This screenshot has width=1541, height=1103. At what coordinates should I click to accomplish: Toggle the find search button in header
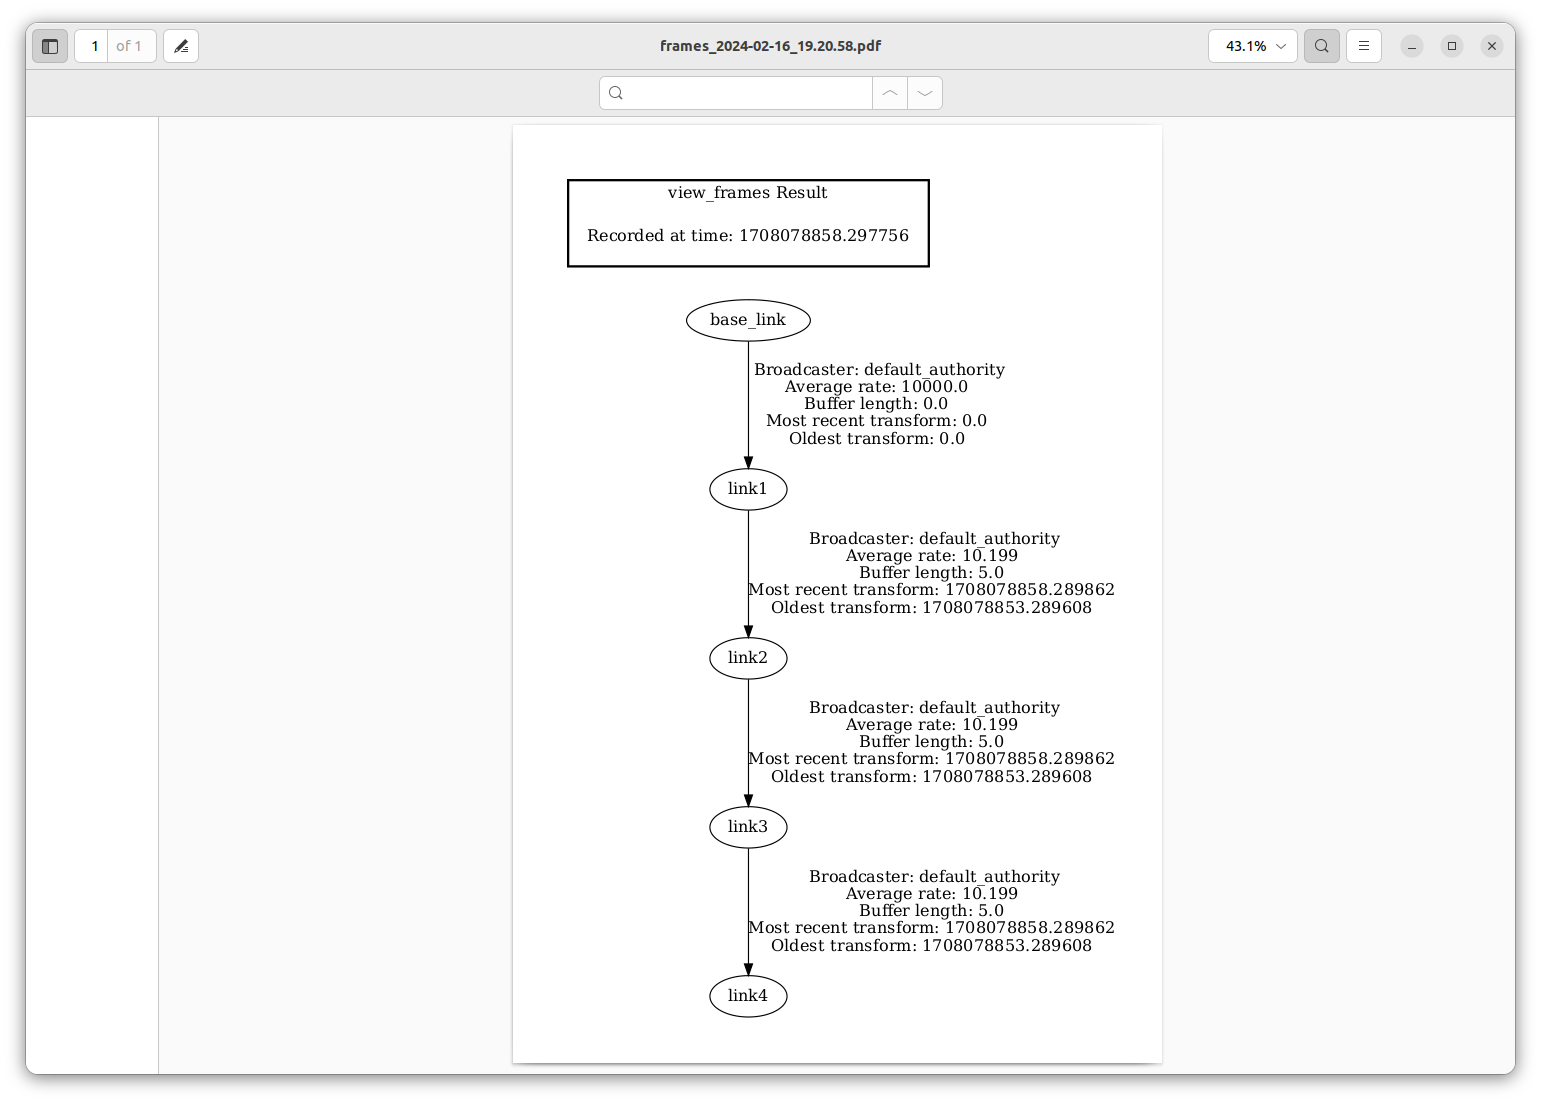(1321, 46)
